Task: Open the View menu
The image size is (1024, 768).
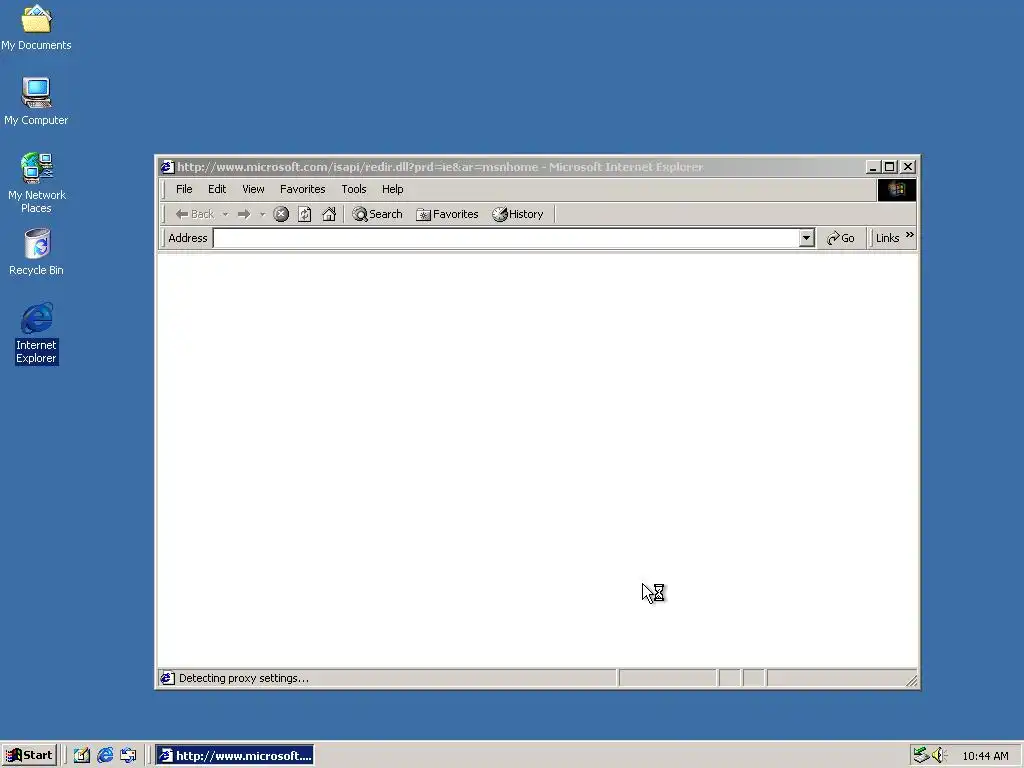Action: 253,189
